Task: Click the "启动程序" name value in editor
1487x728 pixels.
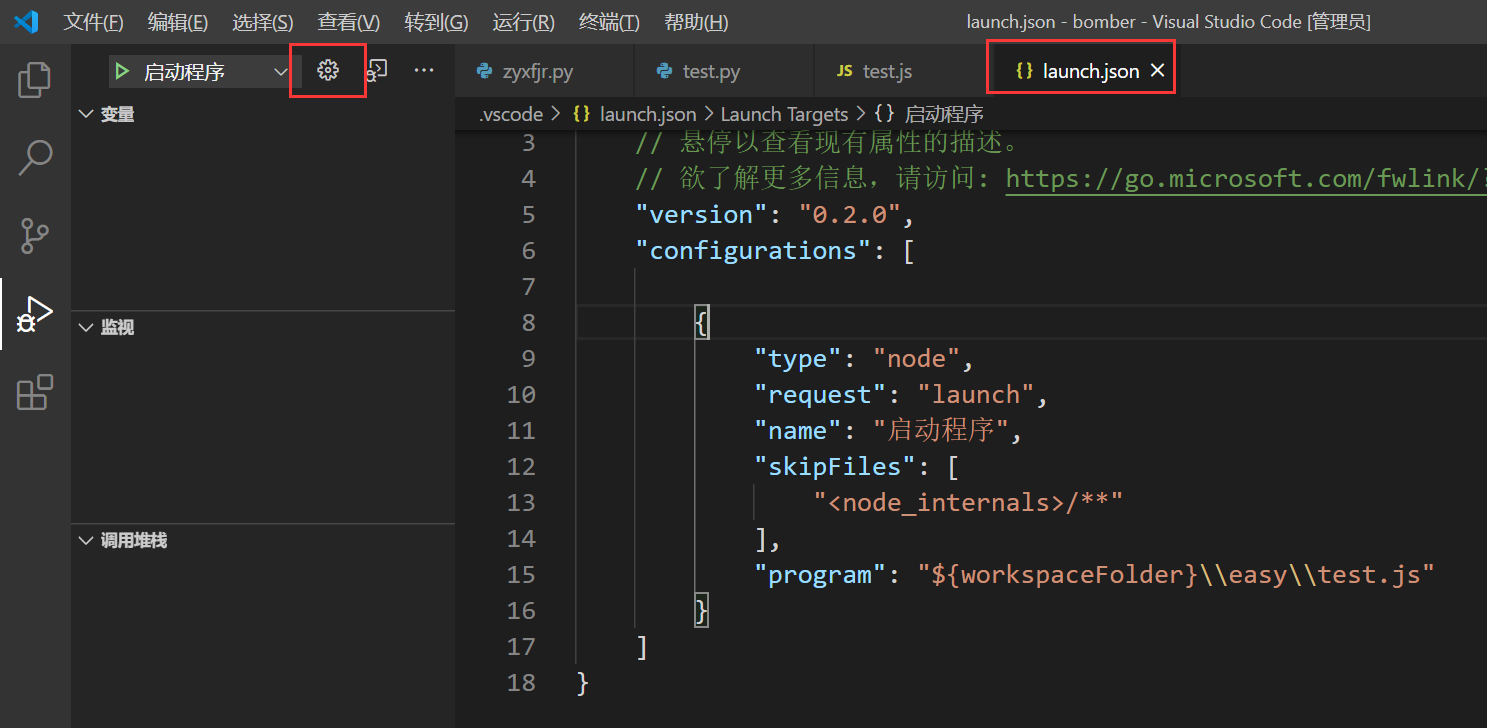Action: (x=941, y=431)
